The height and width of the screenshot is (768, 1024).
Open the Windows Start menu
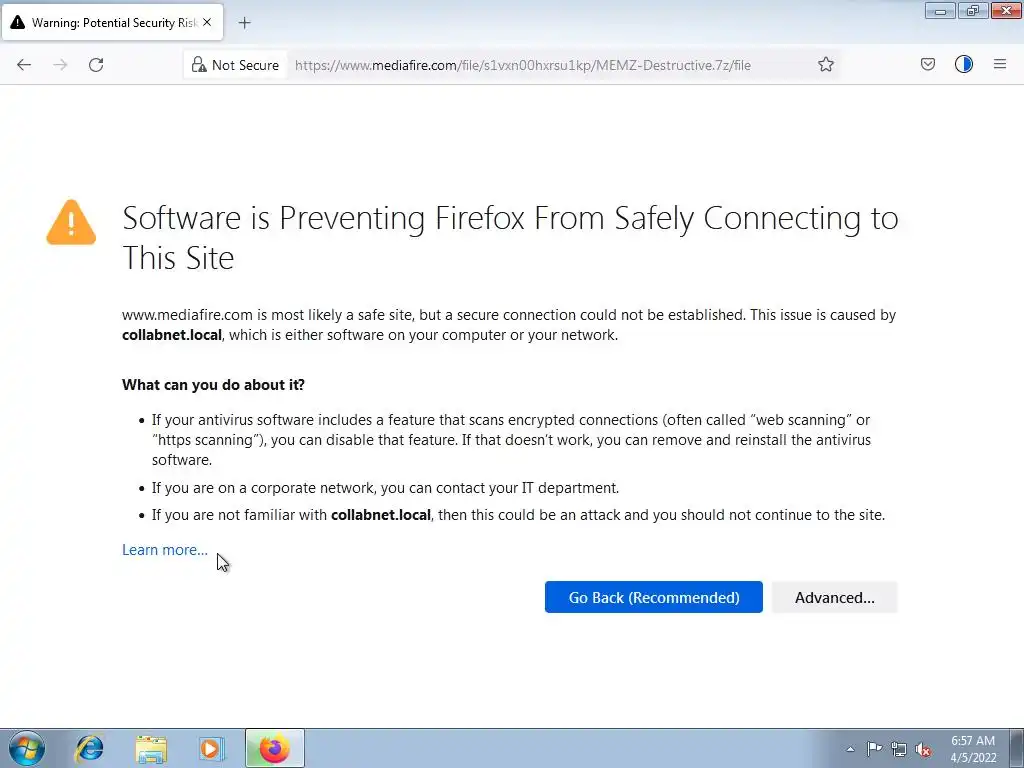26,748
